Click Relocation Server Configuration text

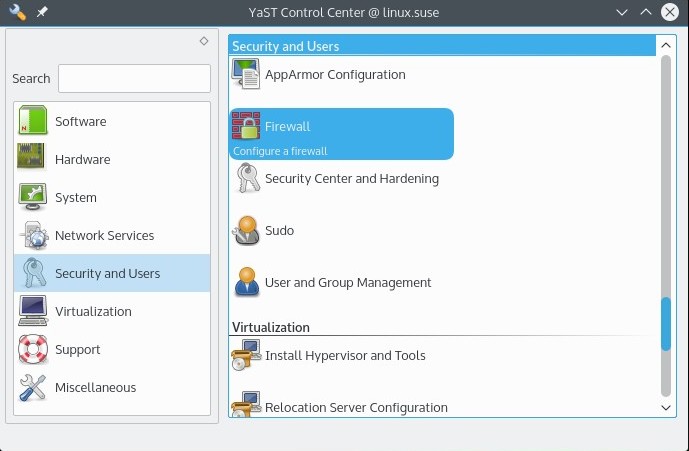[x=356, y=407]
